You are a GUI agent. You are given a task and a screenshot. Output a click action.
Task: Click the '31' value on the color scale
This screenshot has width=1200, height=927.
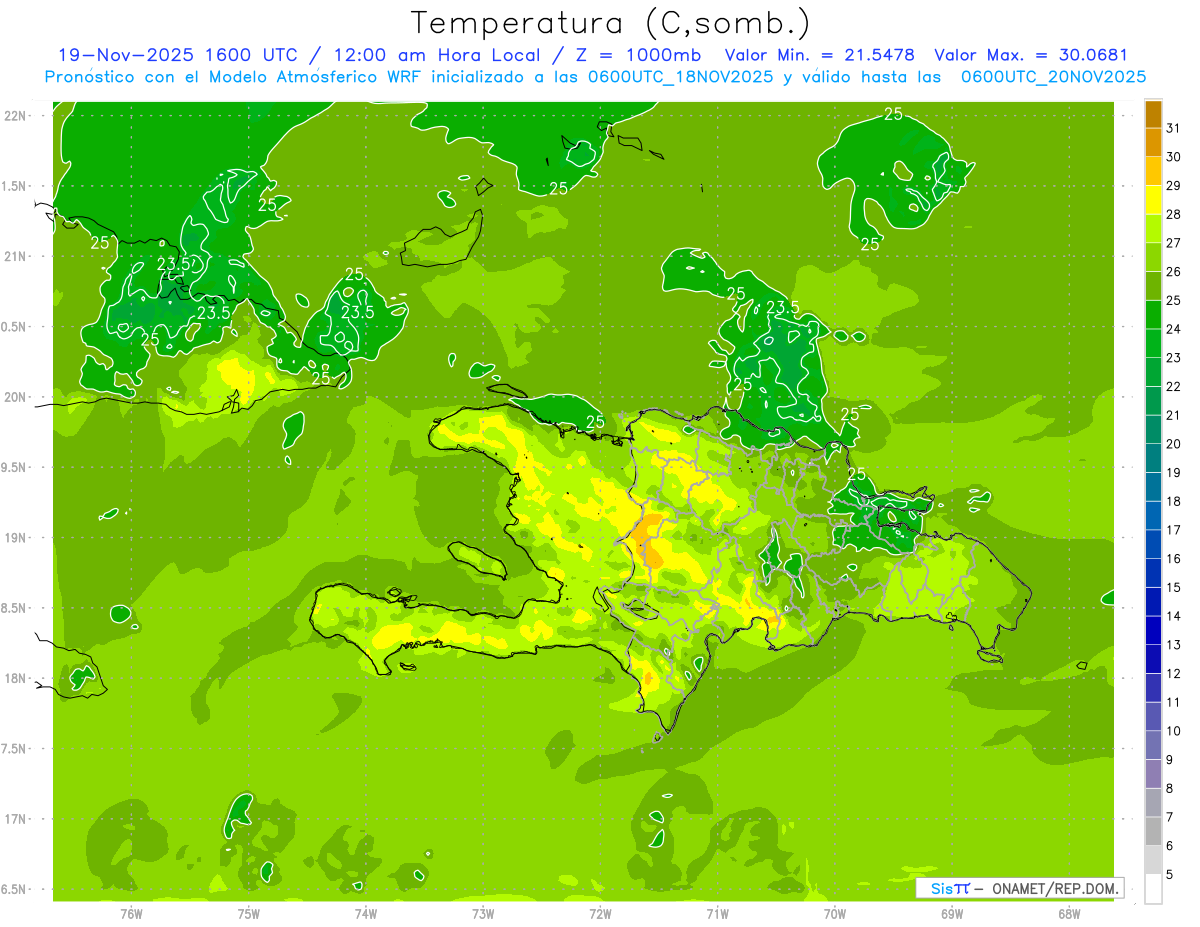click(x=1174, y=128)
